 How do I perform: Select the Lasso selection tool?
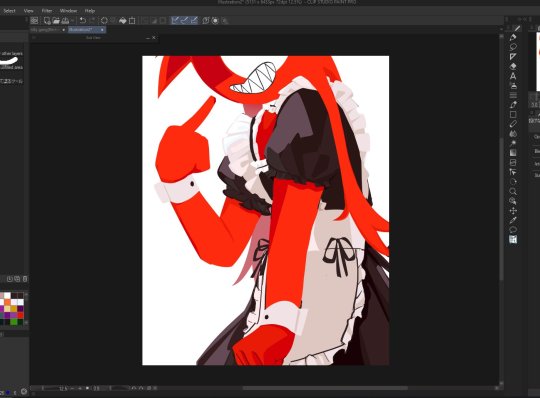click(x=513, y=46)
